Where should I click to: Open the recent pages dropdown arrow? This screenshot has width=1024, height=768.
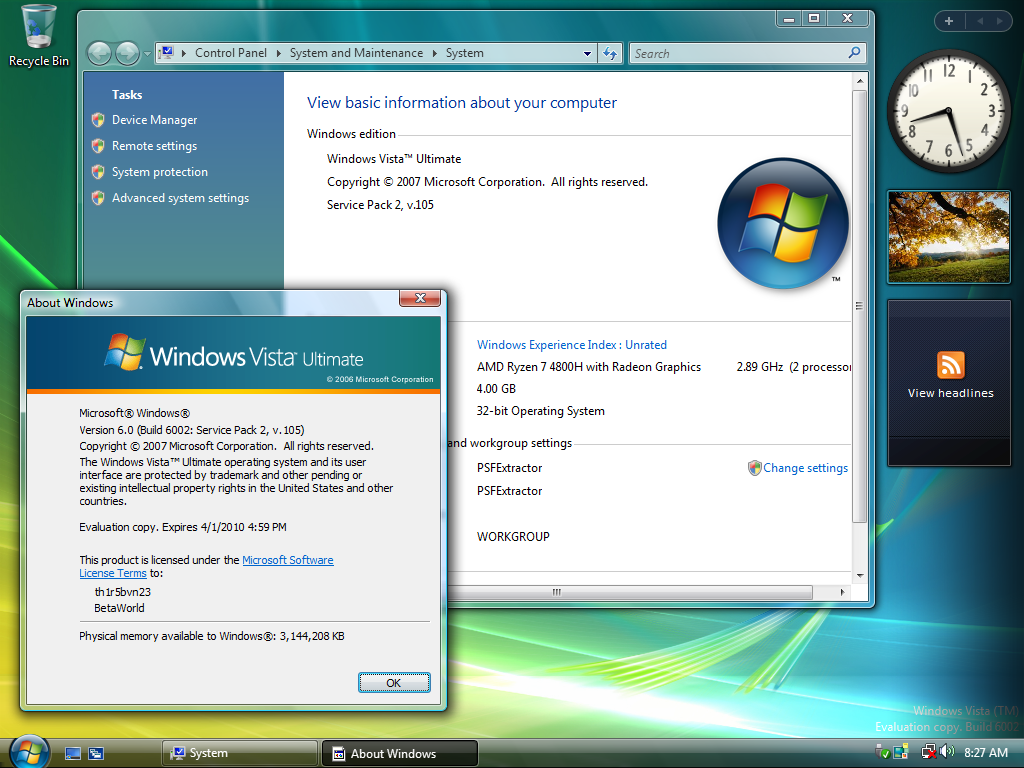tap(147, 54)
